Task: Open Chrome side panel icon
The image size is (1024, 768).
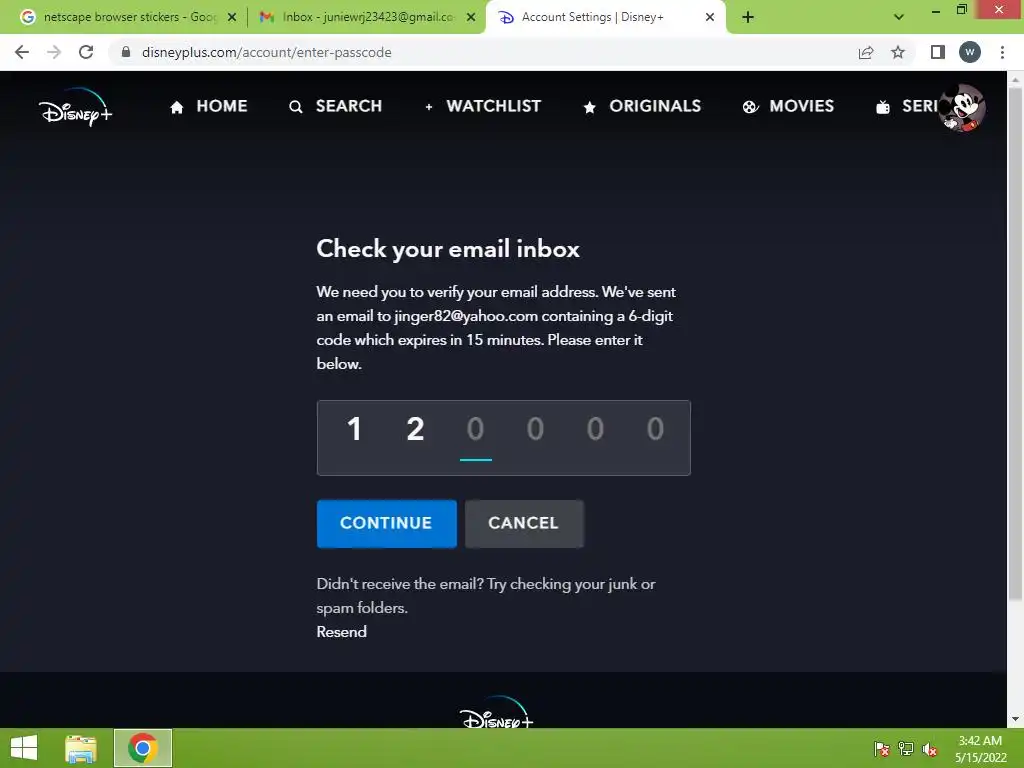Action: click(x=938, y=52)
